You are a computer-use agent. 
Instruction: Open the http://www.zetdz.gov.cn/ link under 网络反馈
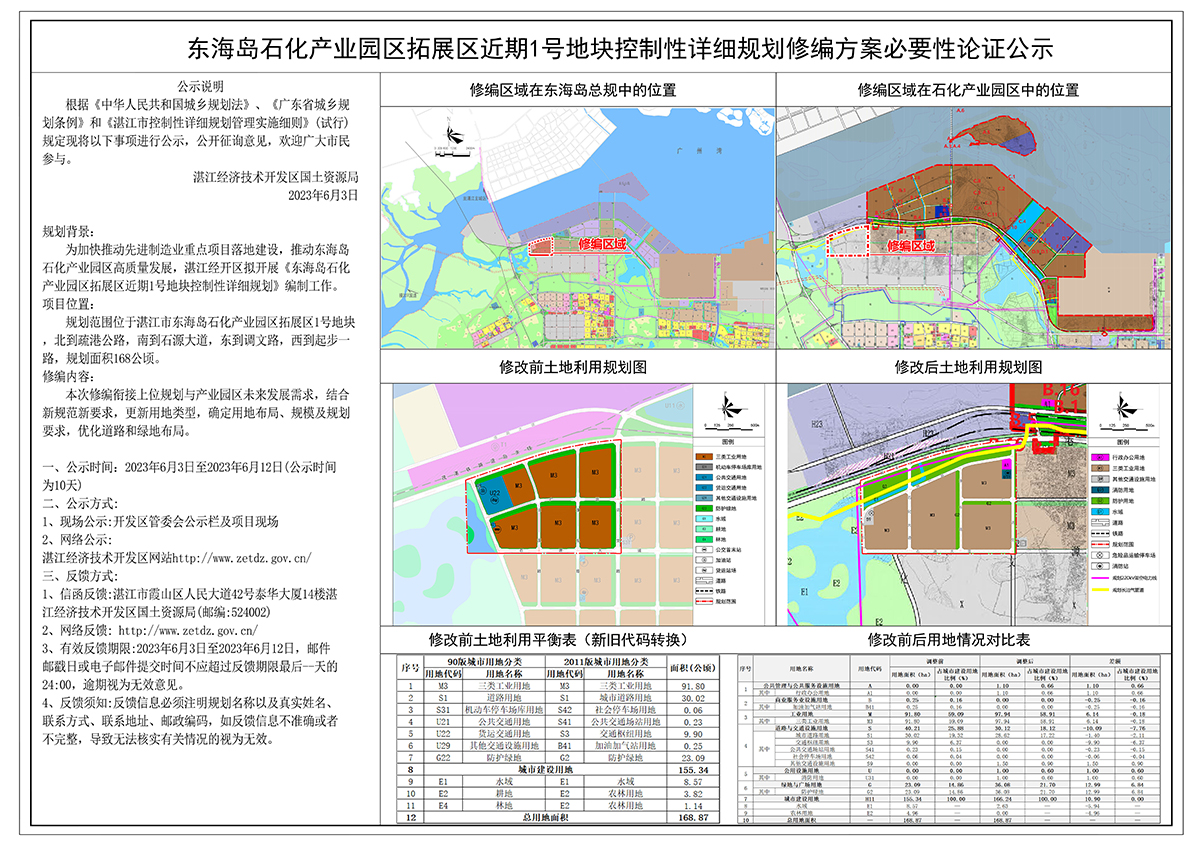(188, 631)
